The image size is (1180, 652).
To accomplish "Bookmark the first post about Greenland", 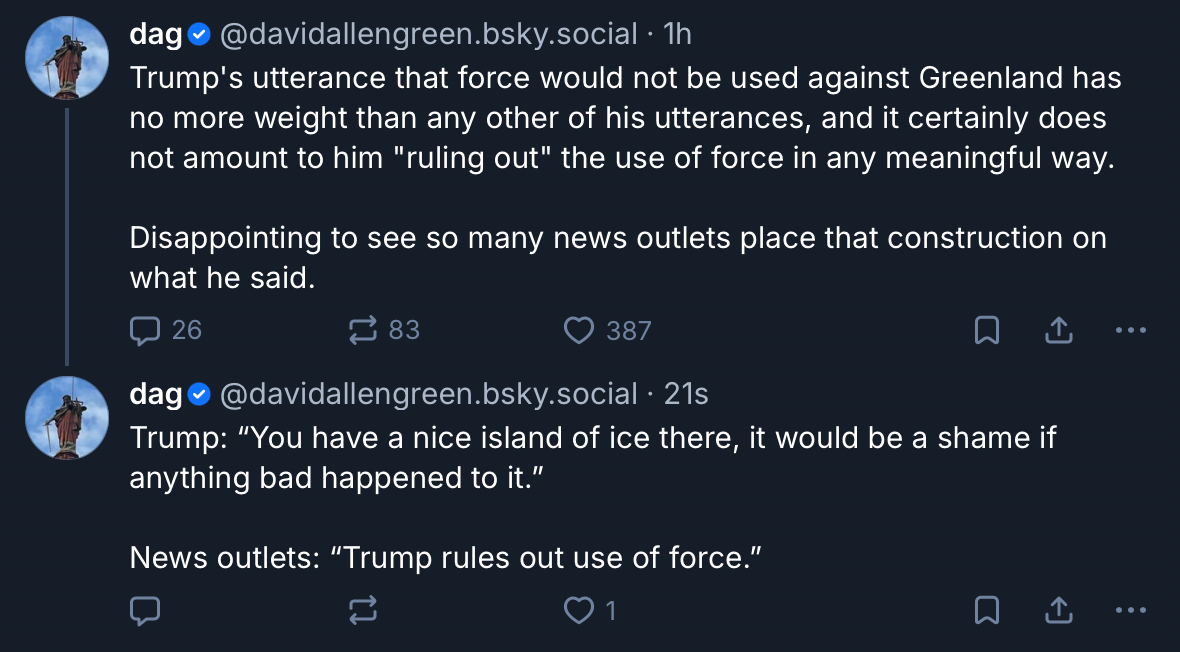I will pyautogui.click(x=987, y=330).
